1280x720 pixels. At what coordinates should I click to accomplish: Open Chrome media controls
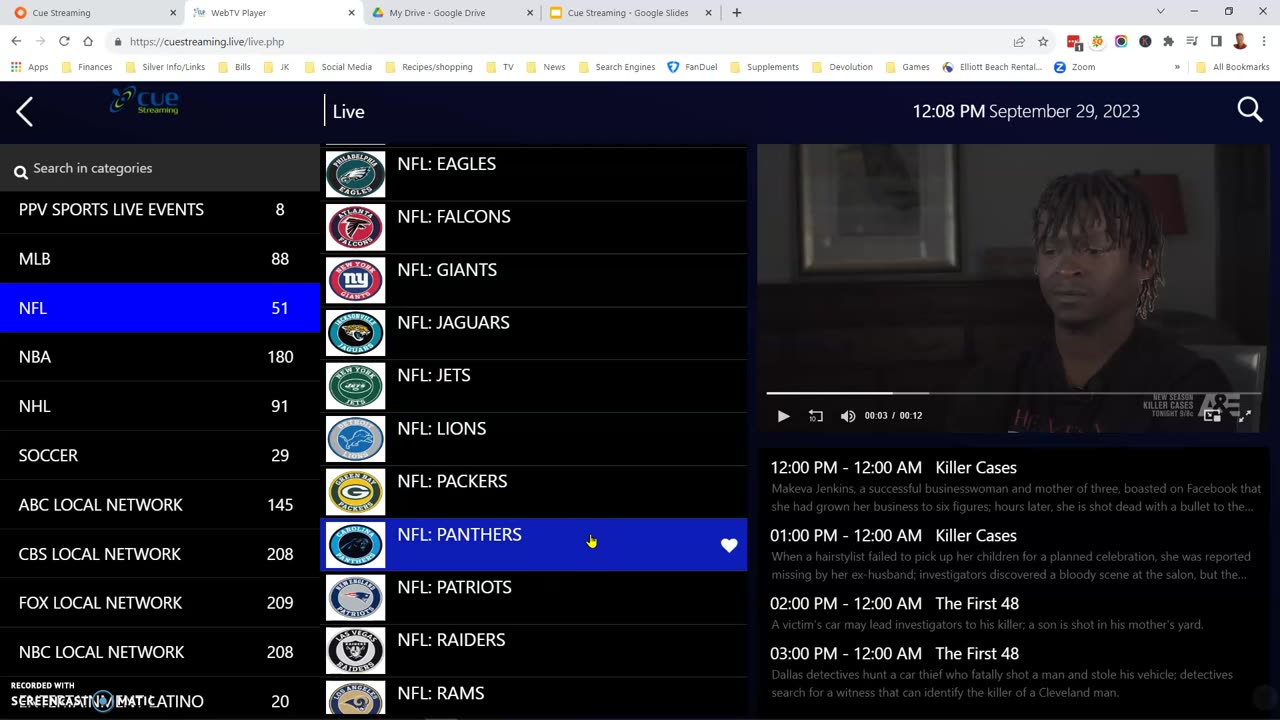[x=1192, y=41]
